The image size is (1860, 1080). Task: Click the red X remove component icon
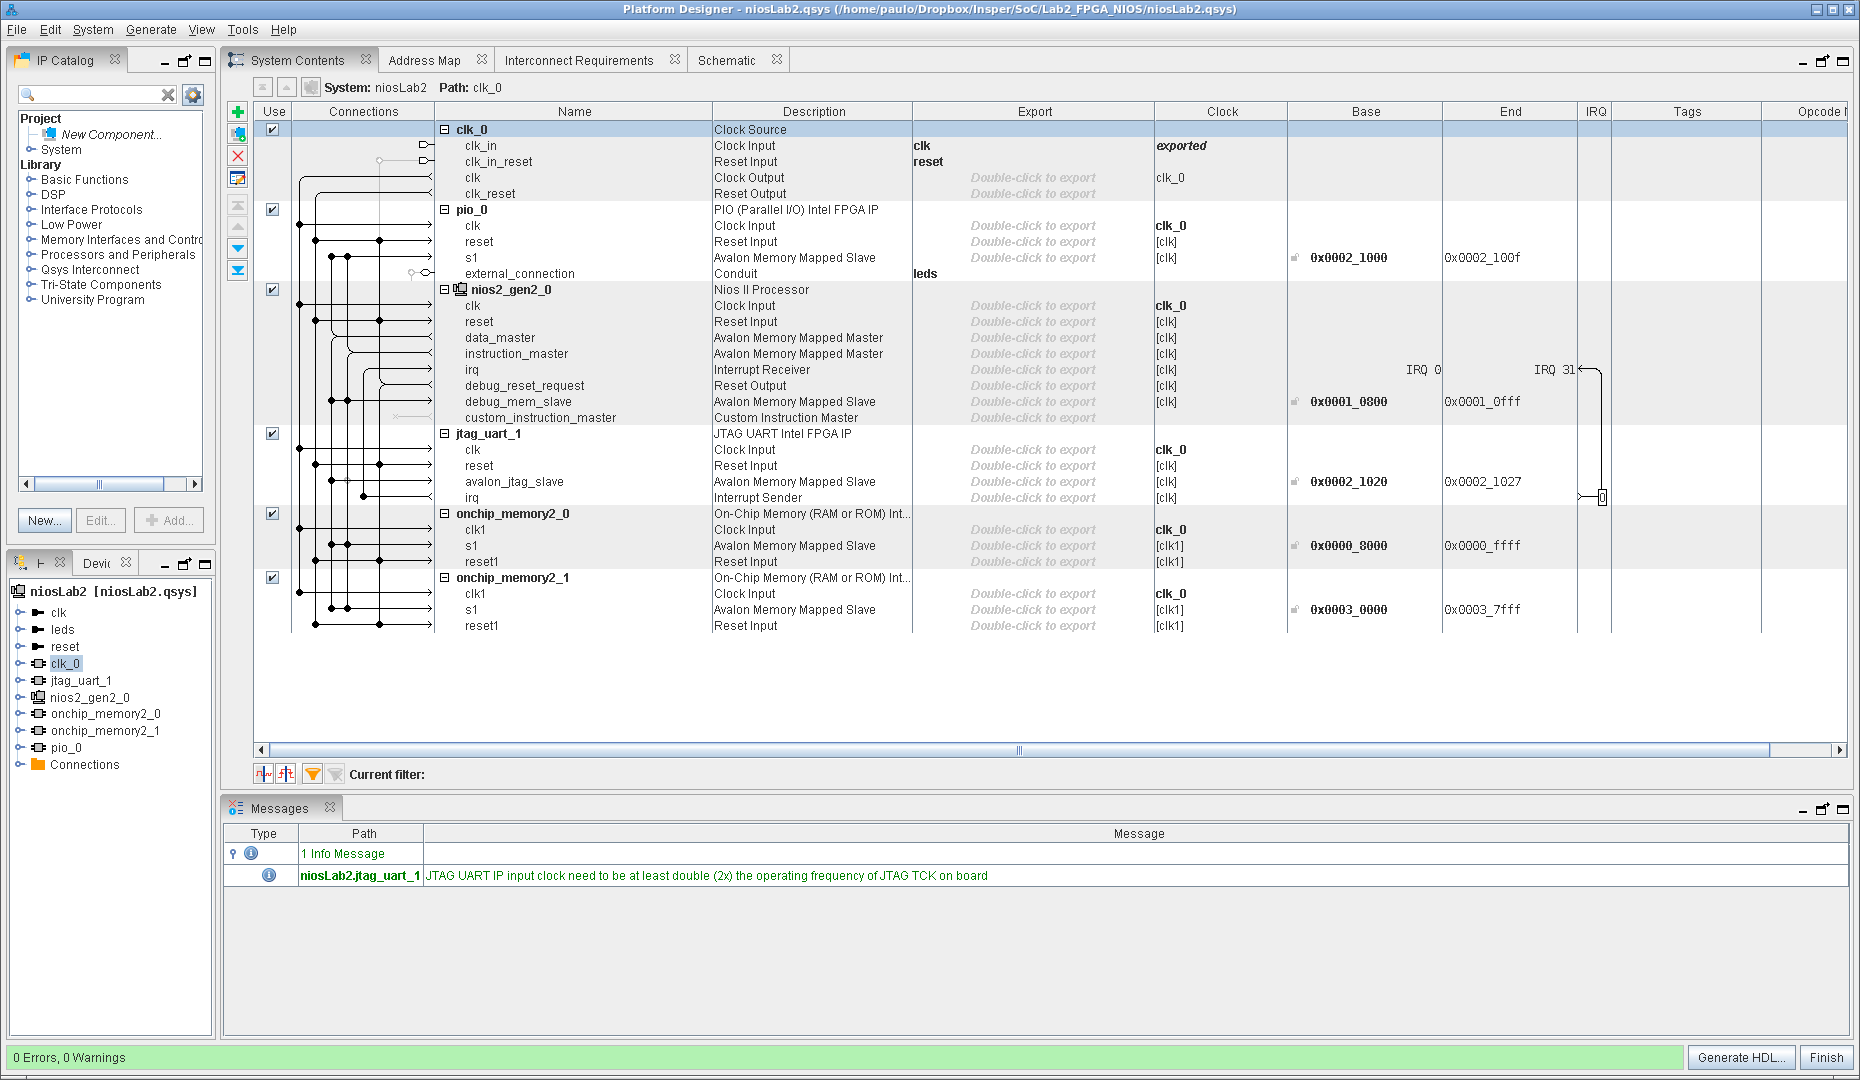[x=238, y=156]
